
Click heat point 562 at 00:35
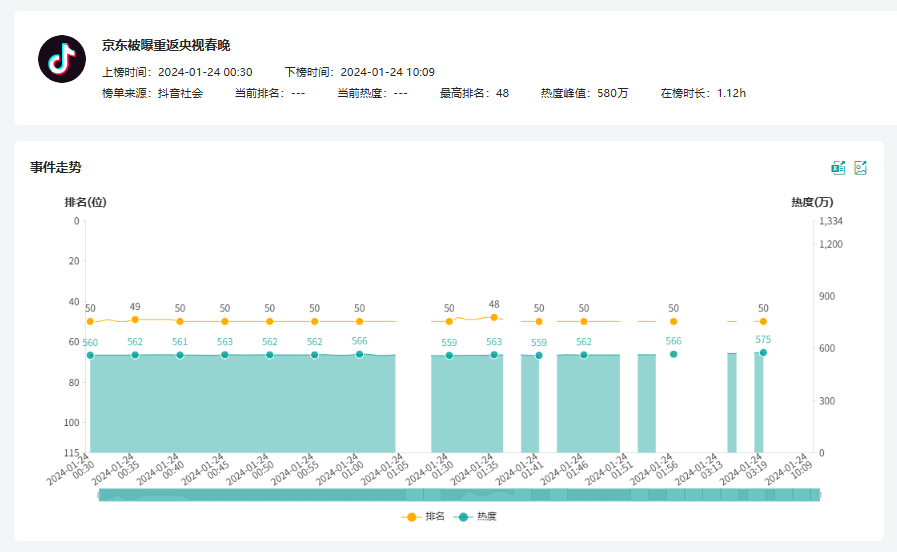click(135, 355)
